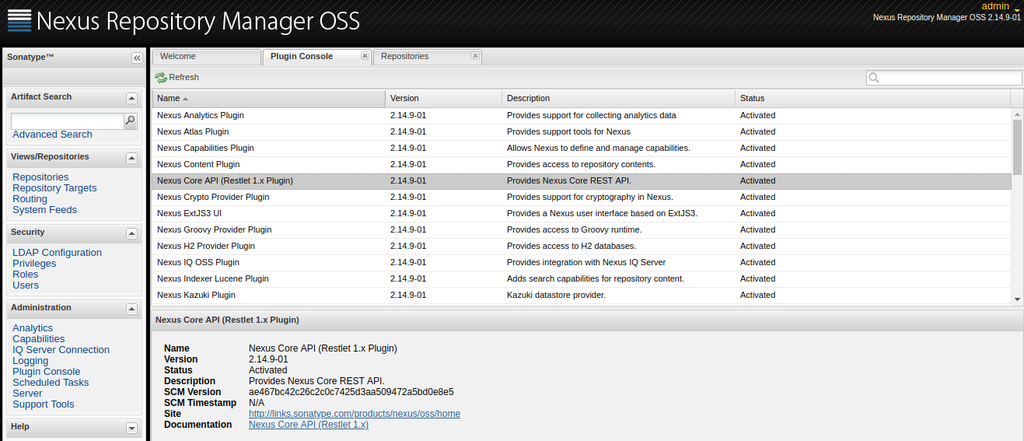Select Nexus Core API (Restlet 1.x Plugin) row
Image resolution: width=1024 pixels, height=441 pixels.
point(581,180)
